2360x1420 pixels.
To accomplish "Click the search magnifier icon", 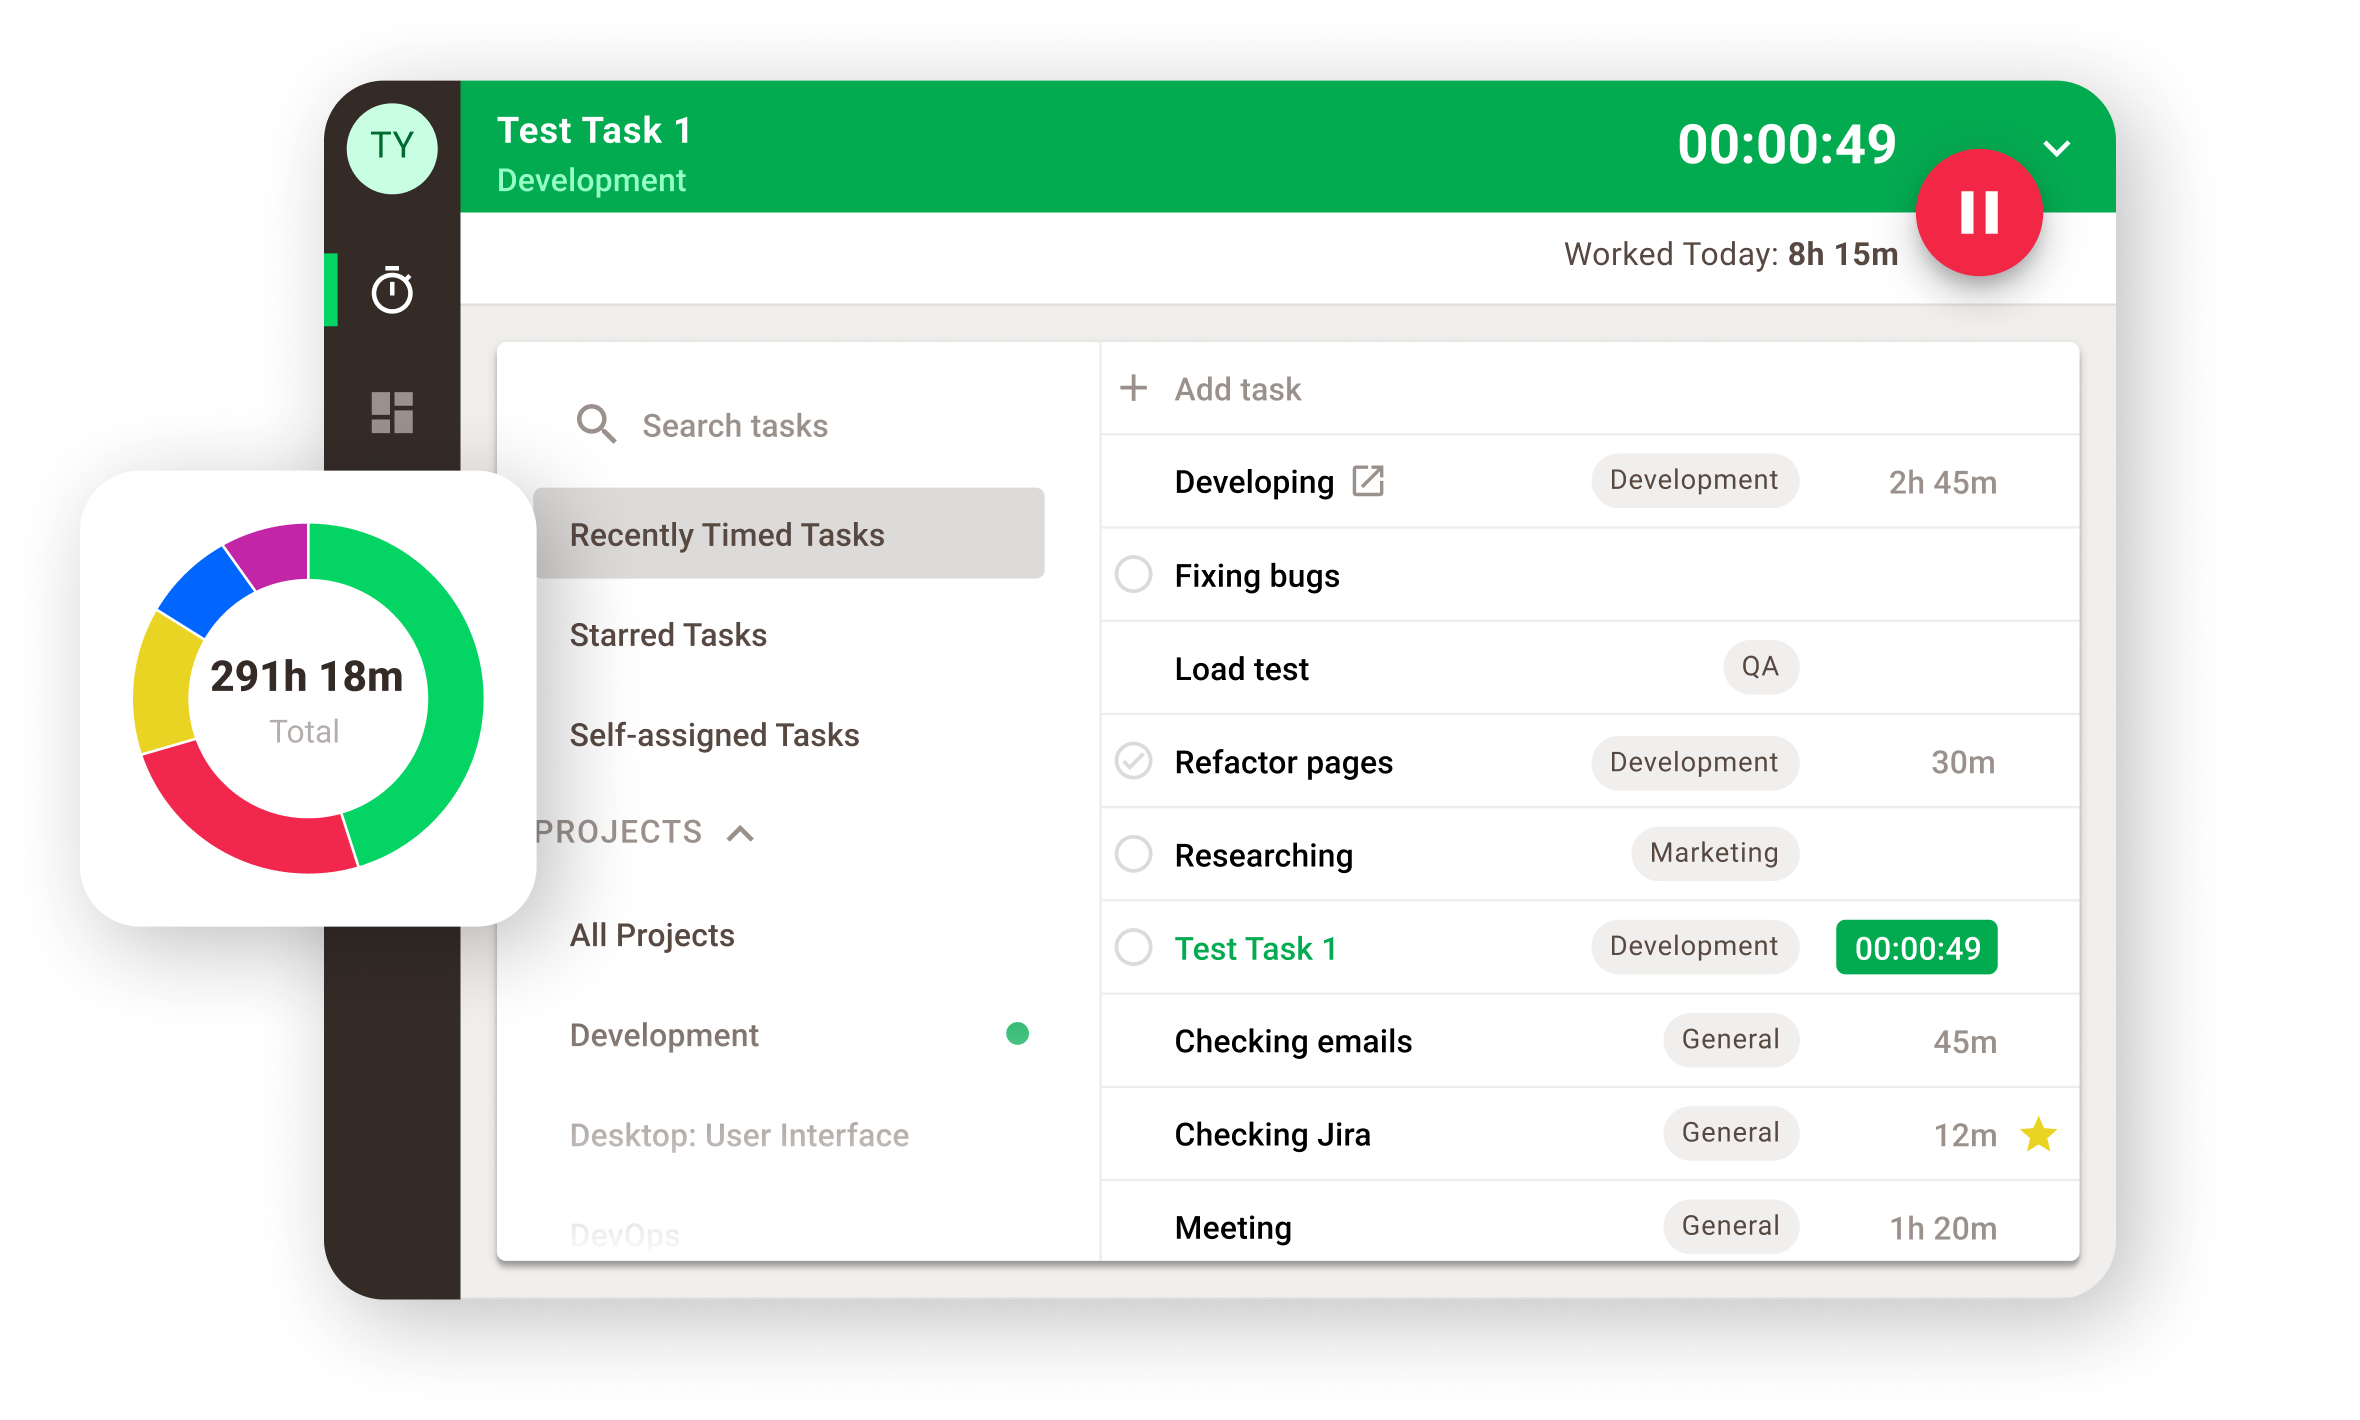I will coord(596,424).
